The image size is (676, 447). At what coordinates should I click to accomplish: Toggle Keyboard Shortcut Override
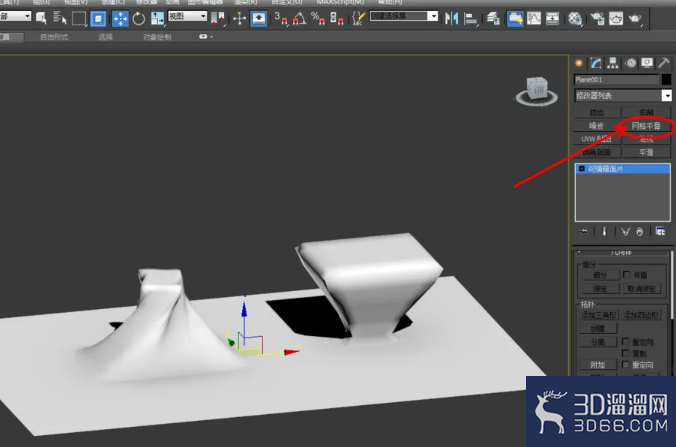point(258,19)
